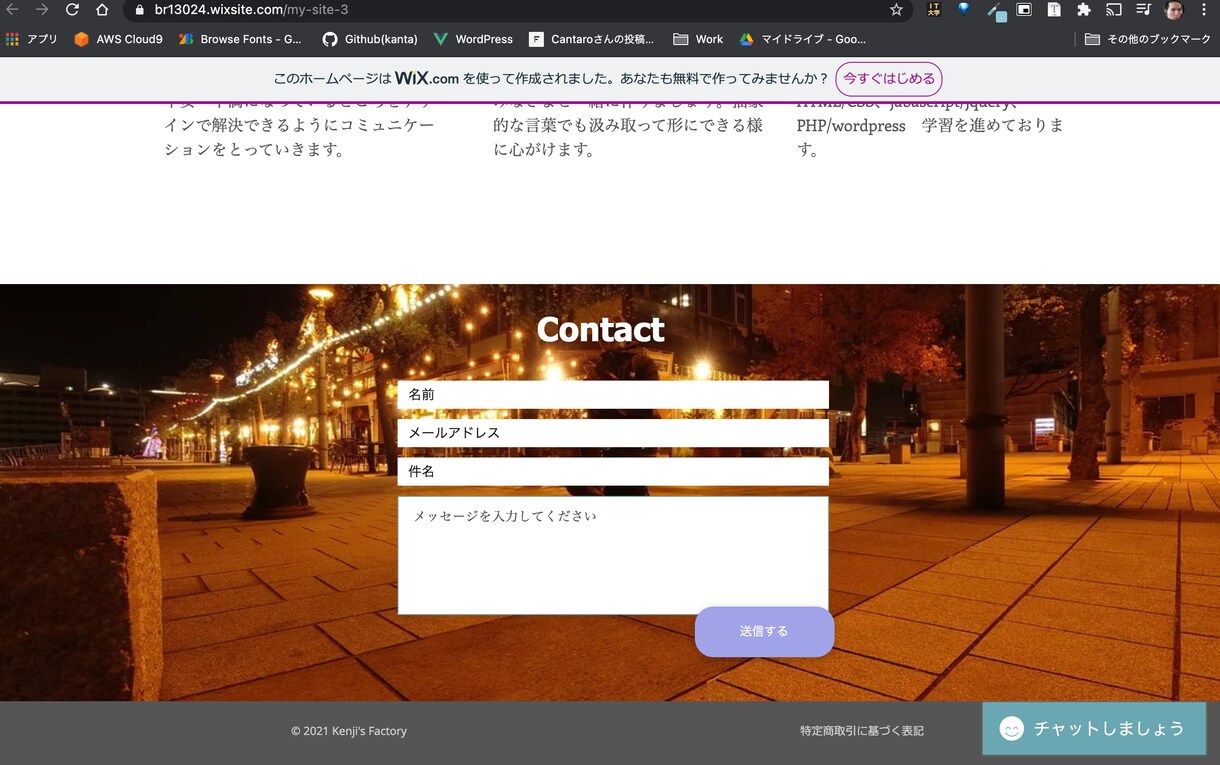Screen dimensions: 1220x765
Task: Open the media controls playlist icon
Action: (1144, 10)
